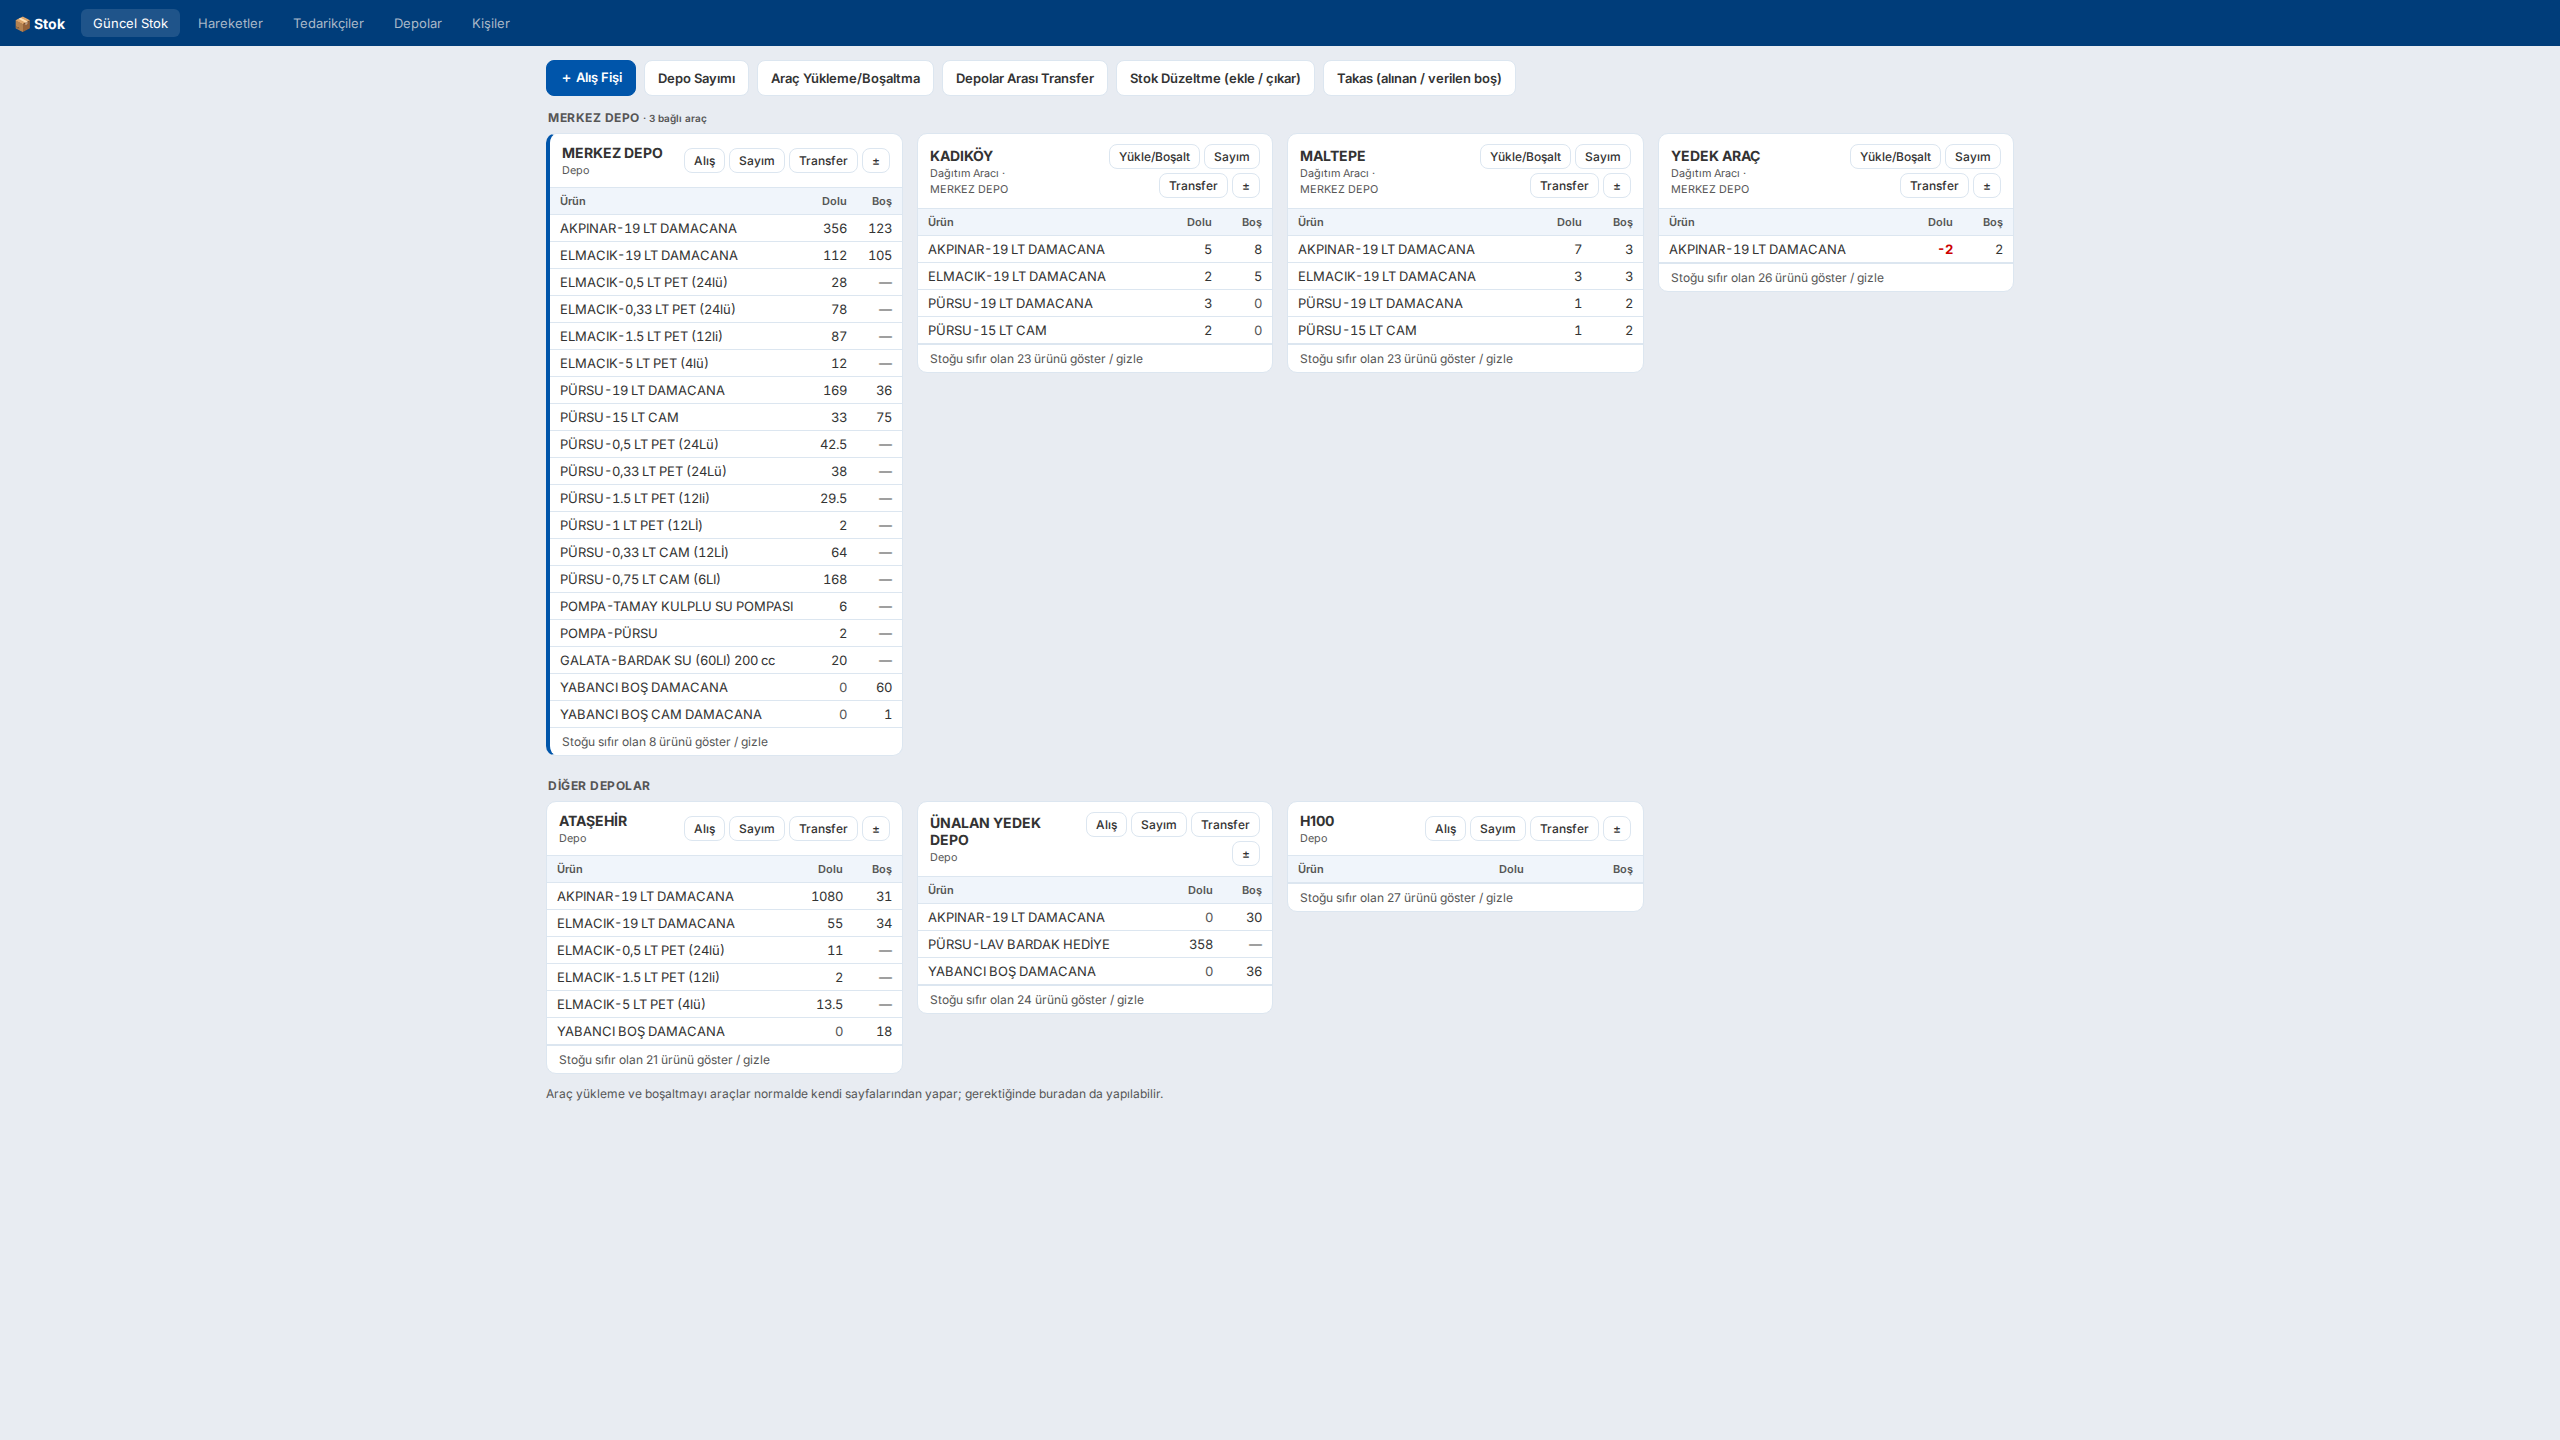The image size is (2560, 1440).
Task: Open the ± adjustment for MALTEPE vehicle
Action: 1617,186
